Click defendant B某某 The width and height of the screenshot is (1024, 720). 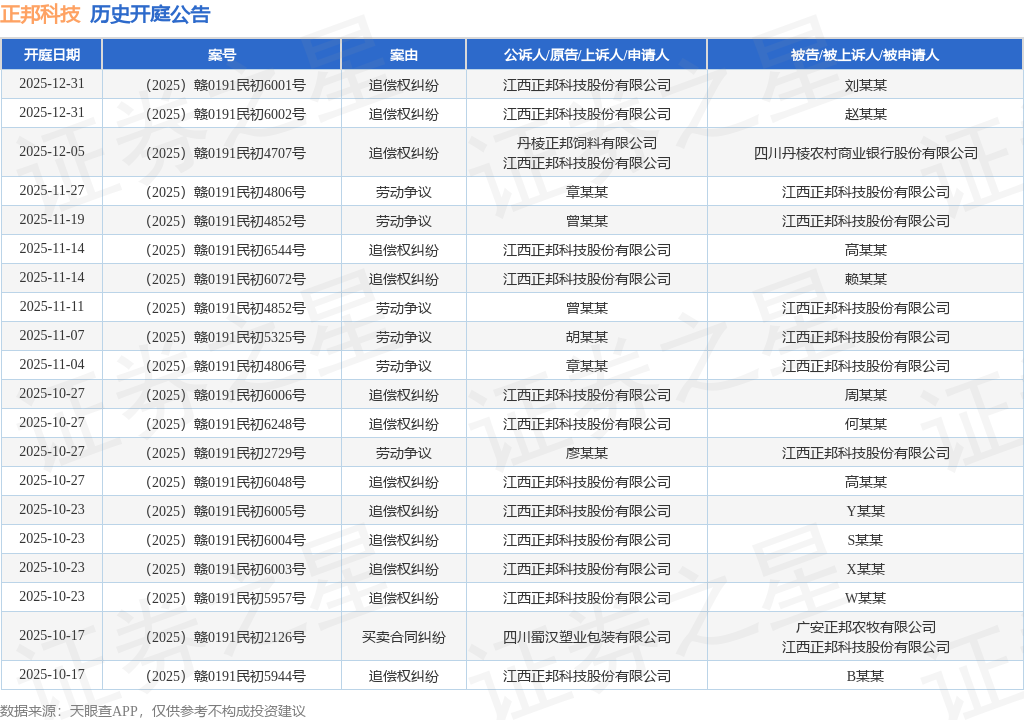coord(866,676)
